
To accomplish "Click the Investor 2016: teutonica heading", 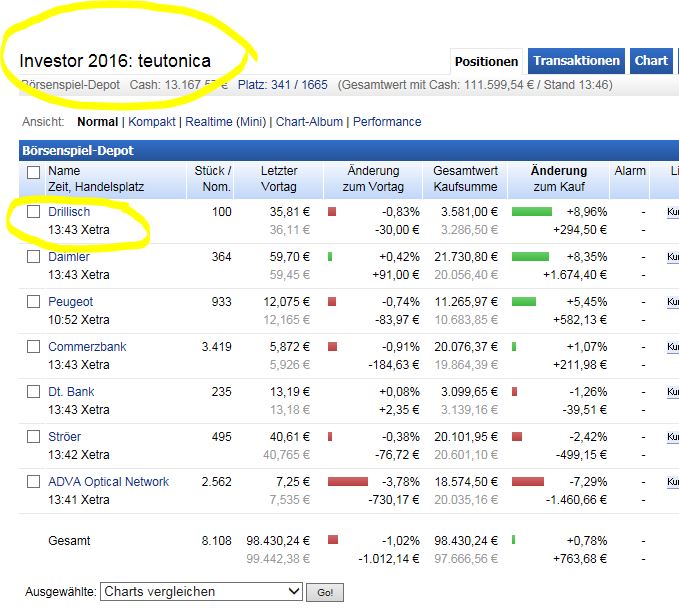I will pyautogui.click(x=115, y=61).
